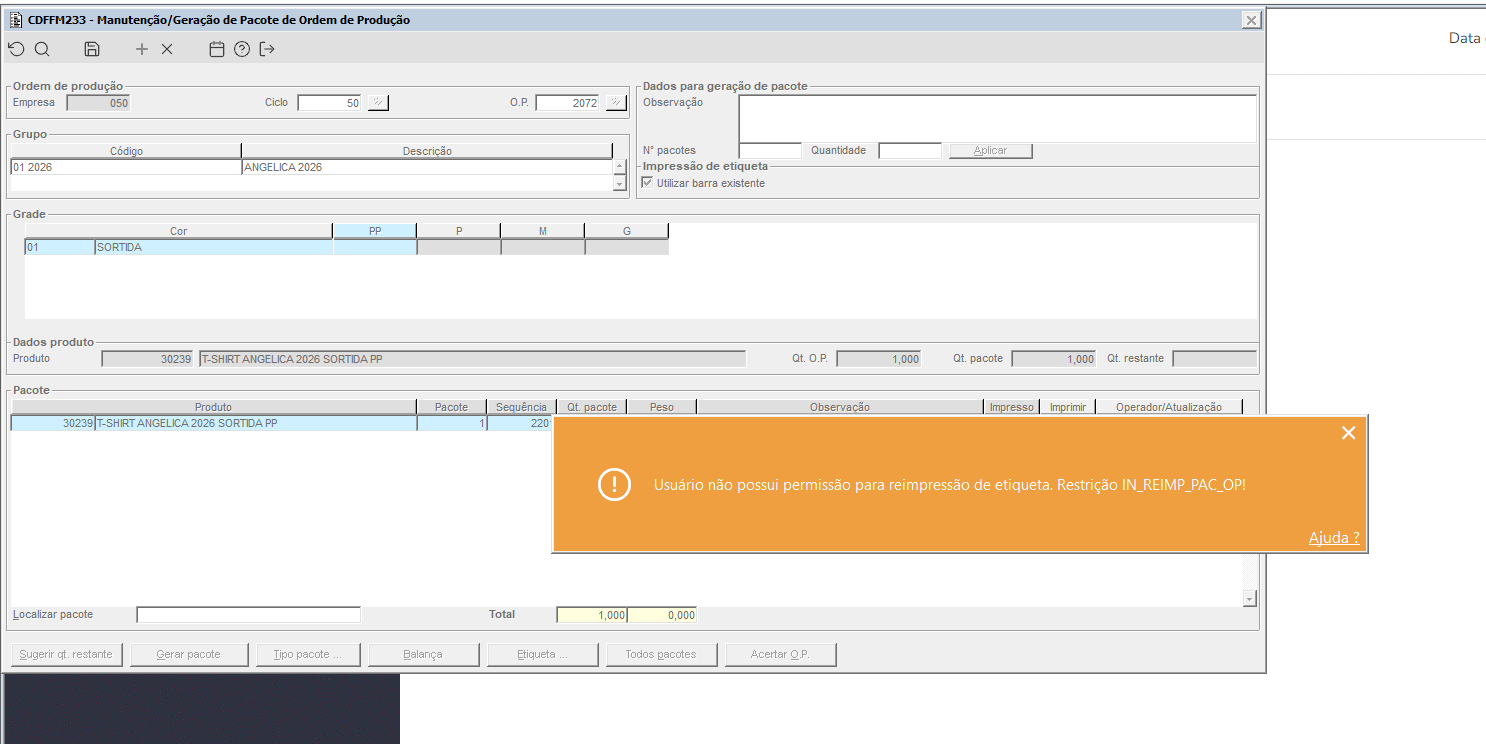Select package row T-SHIRT ANGELICA 2026 SORTIDA PP
This screenshot has width=1486, height=744.
click(256, 423)
